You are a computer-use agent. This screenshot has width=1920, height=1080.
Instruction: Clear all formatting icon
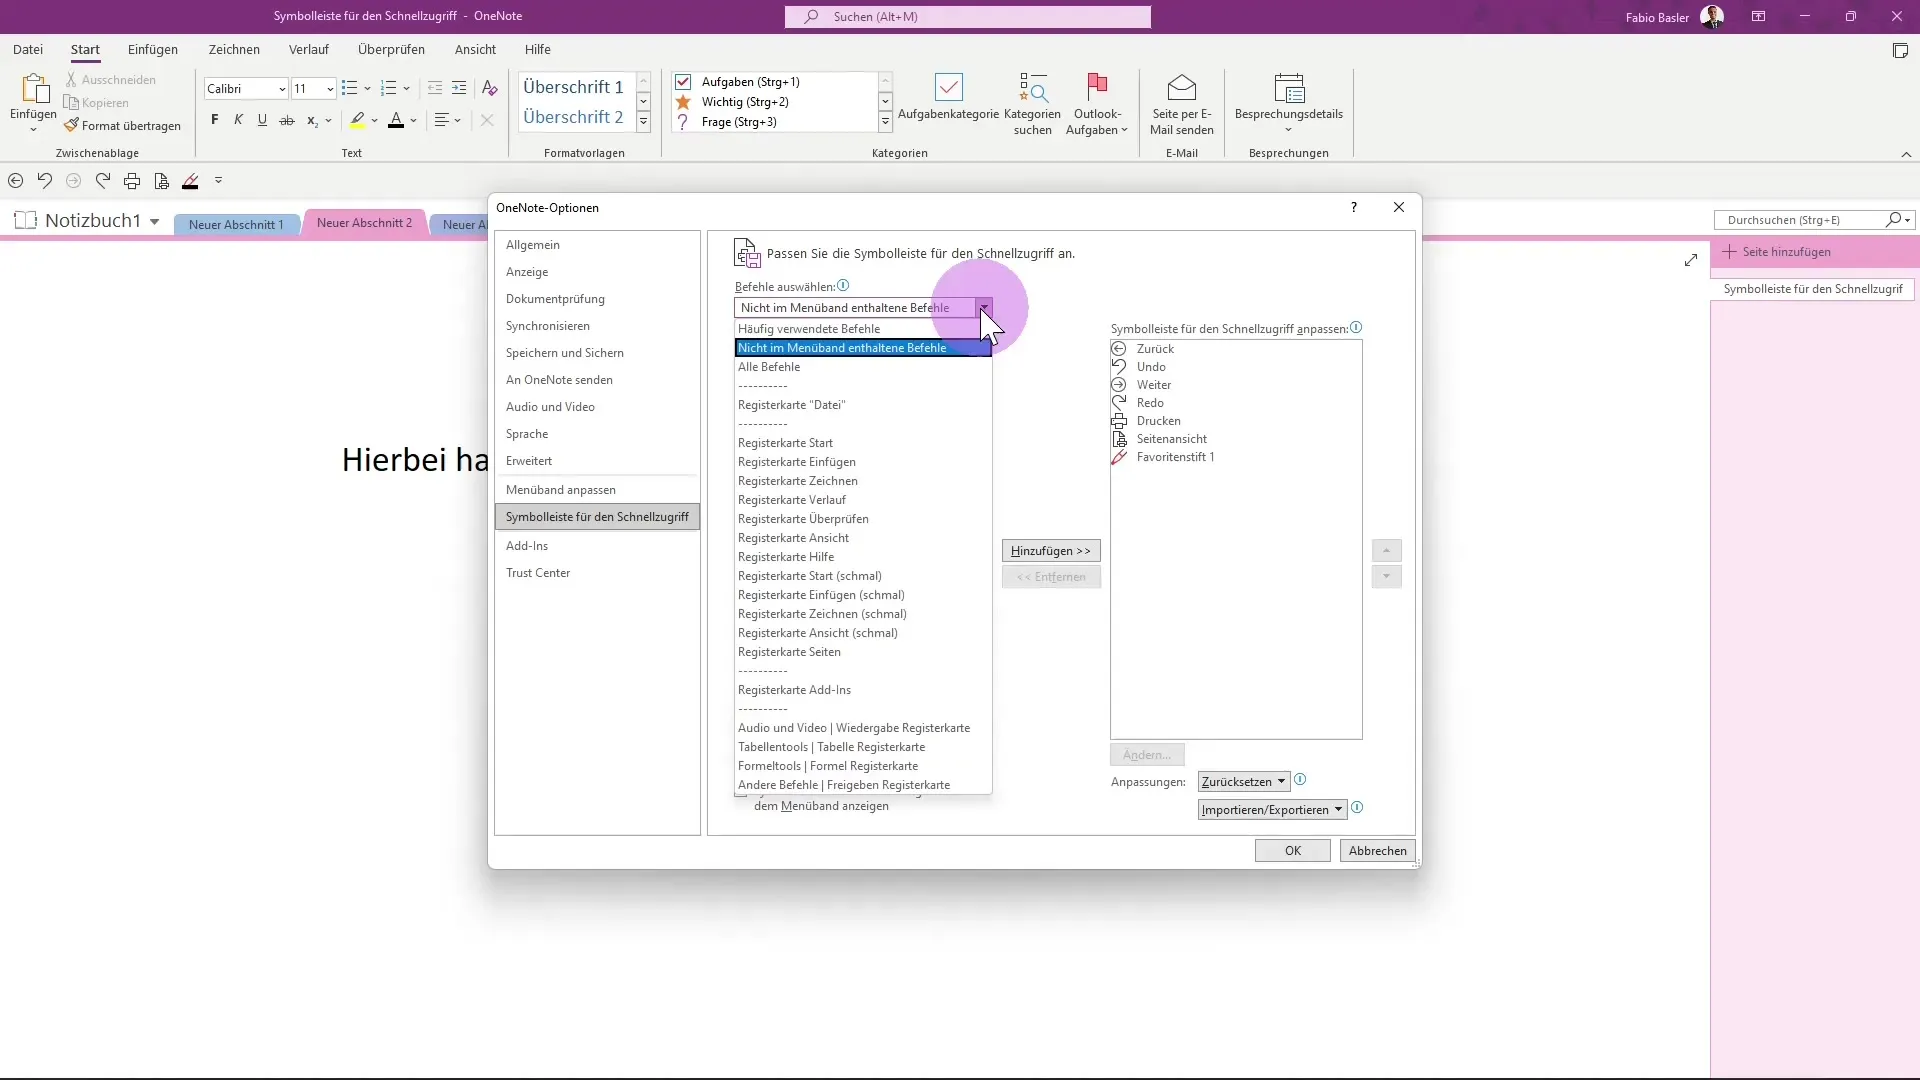coord(489,88)
